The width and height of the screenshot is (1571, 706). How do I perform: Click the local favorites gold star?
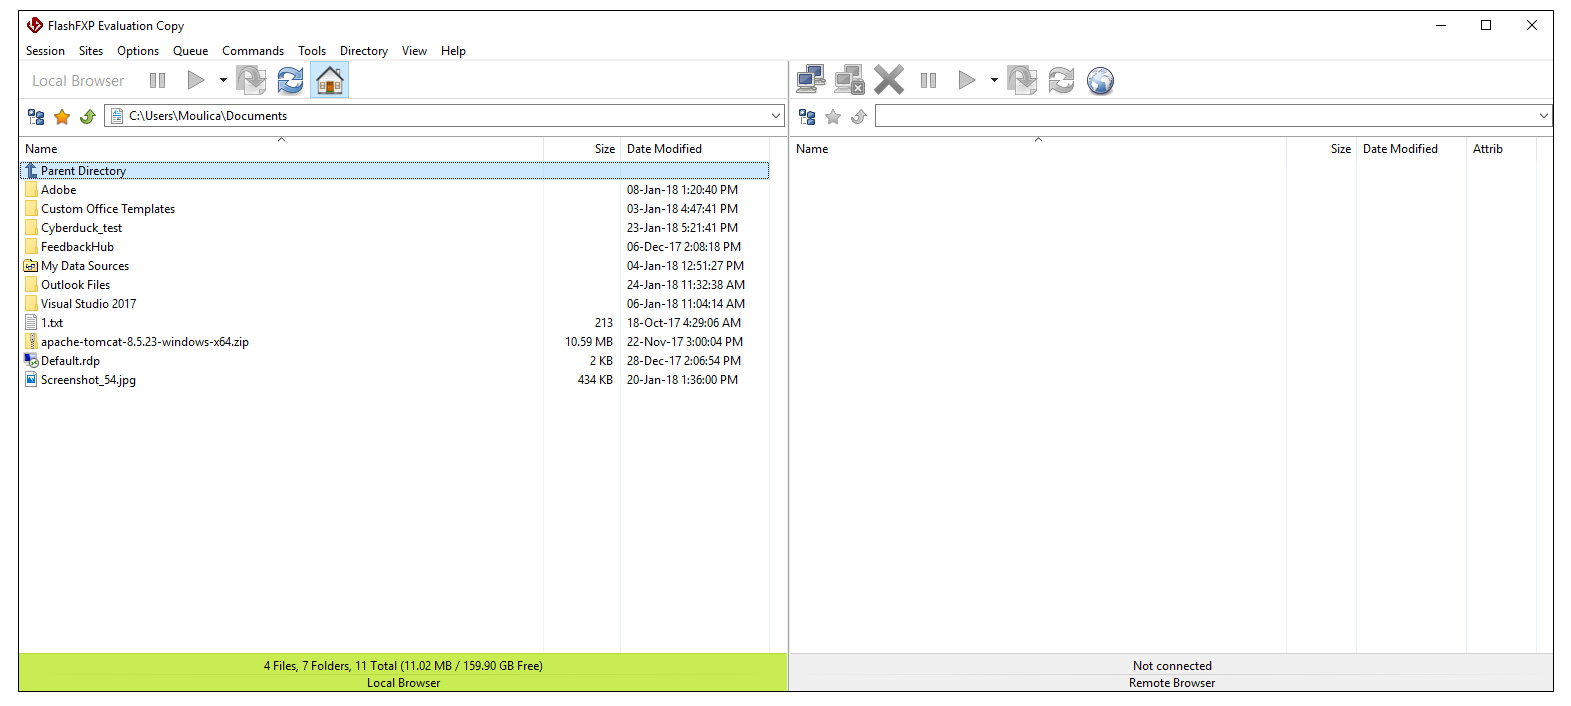point(62,117)
